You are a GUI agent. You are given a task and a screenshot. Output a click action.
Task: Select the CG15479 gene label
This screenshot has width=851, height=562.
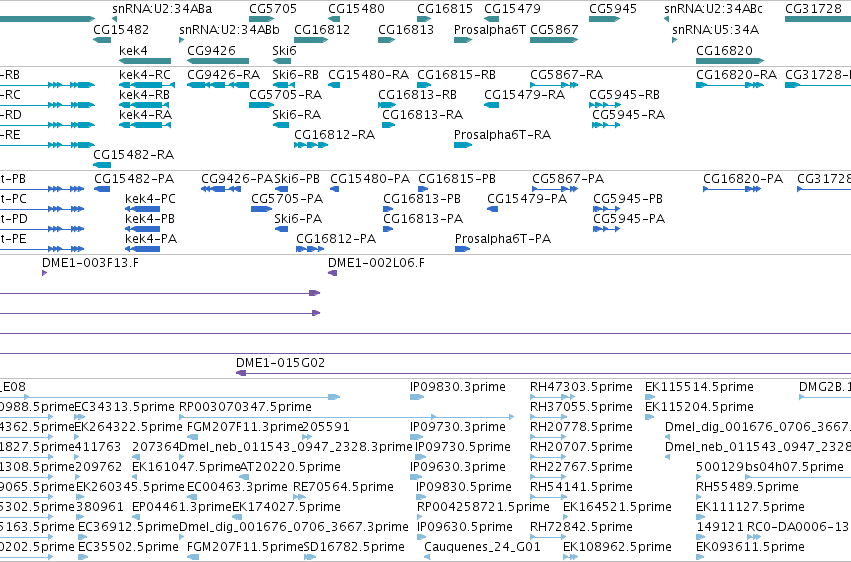[x=512, y=9]
